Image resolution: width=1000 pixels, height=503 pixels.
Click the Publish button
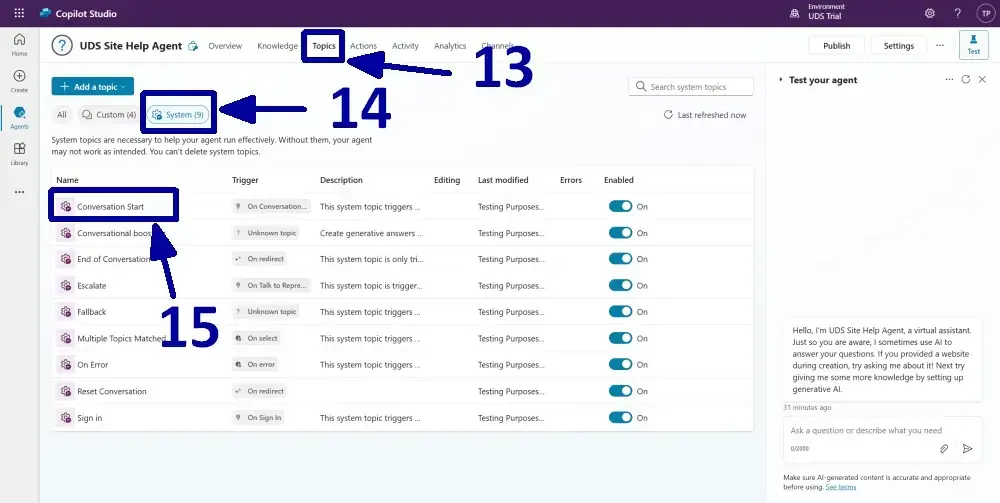837,46
